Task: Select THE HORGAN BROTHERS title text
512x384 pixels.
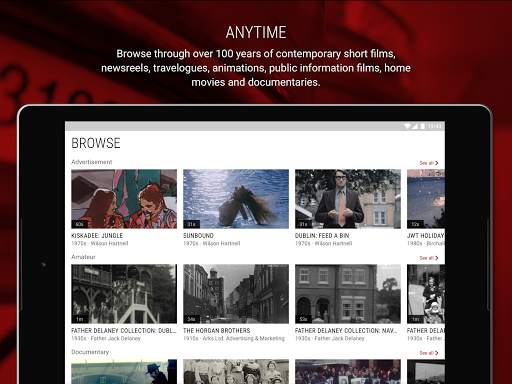Action: click(217, 331)
